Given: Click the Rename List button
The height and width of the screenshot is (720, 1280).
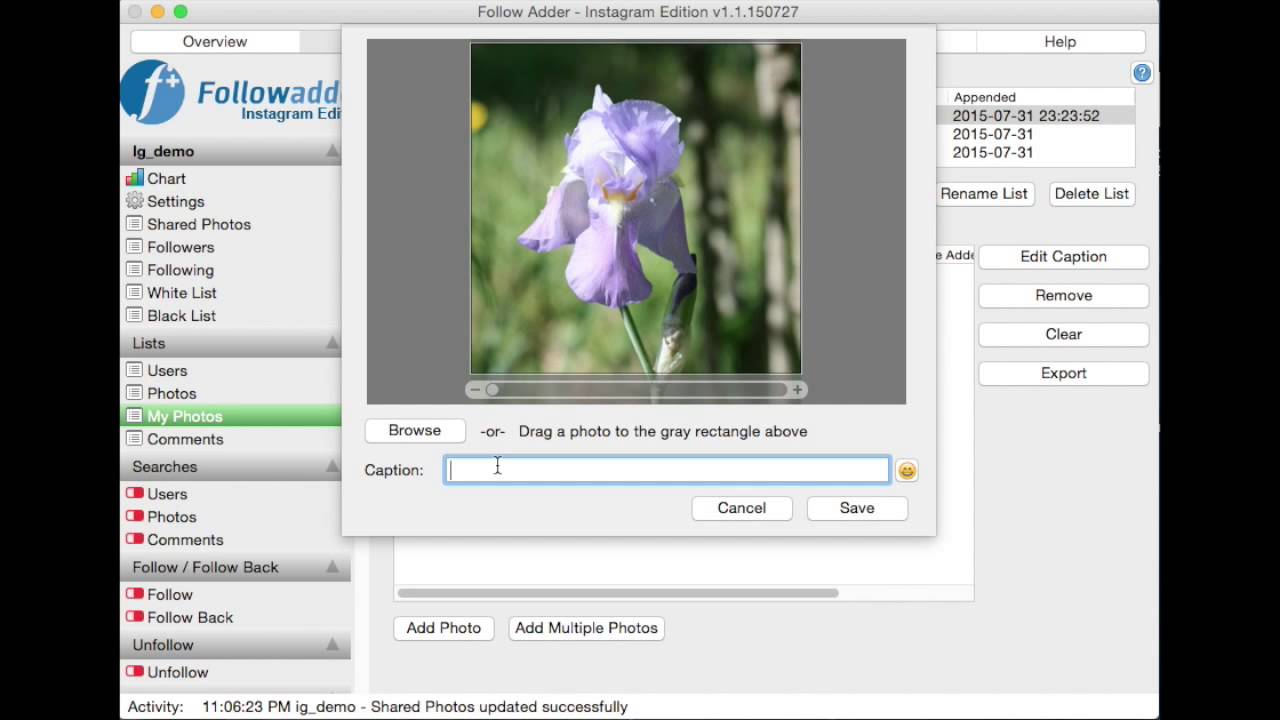Looking at the screenshot, I should (x=984, y=194).
